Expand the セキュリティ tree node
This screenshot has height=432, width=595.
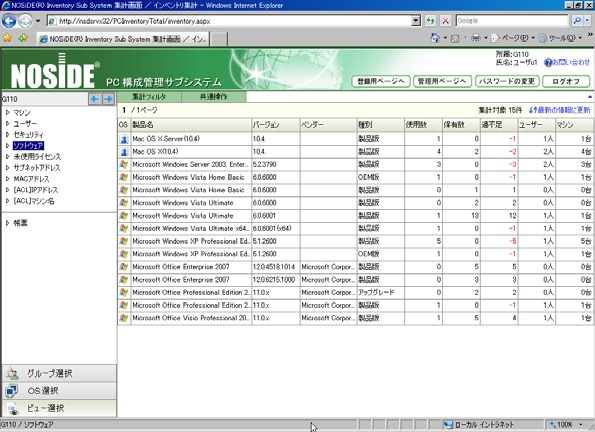(7, 134)
